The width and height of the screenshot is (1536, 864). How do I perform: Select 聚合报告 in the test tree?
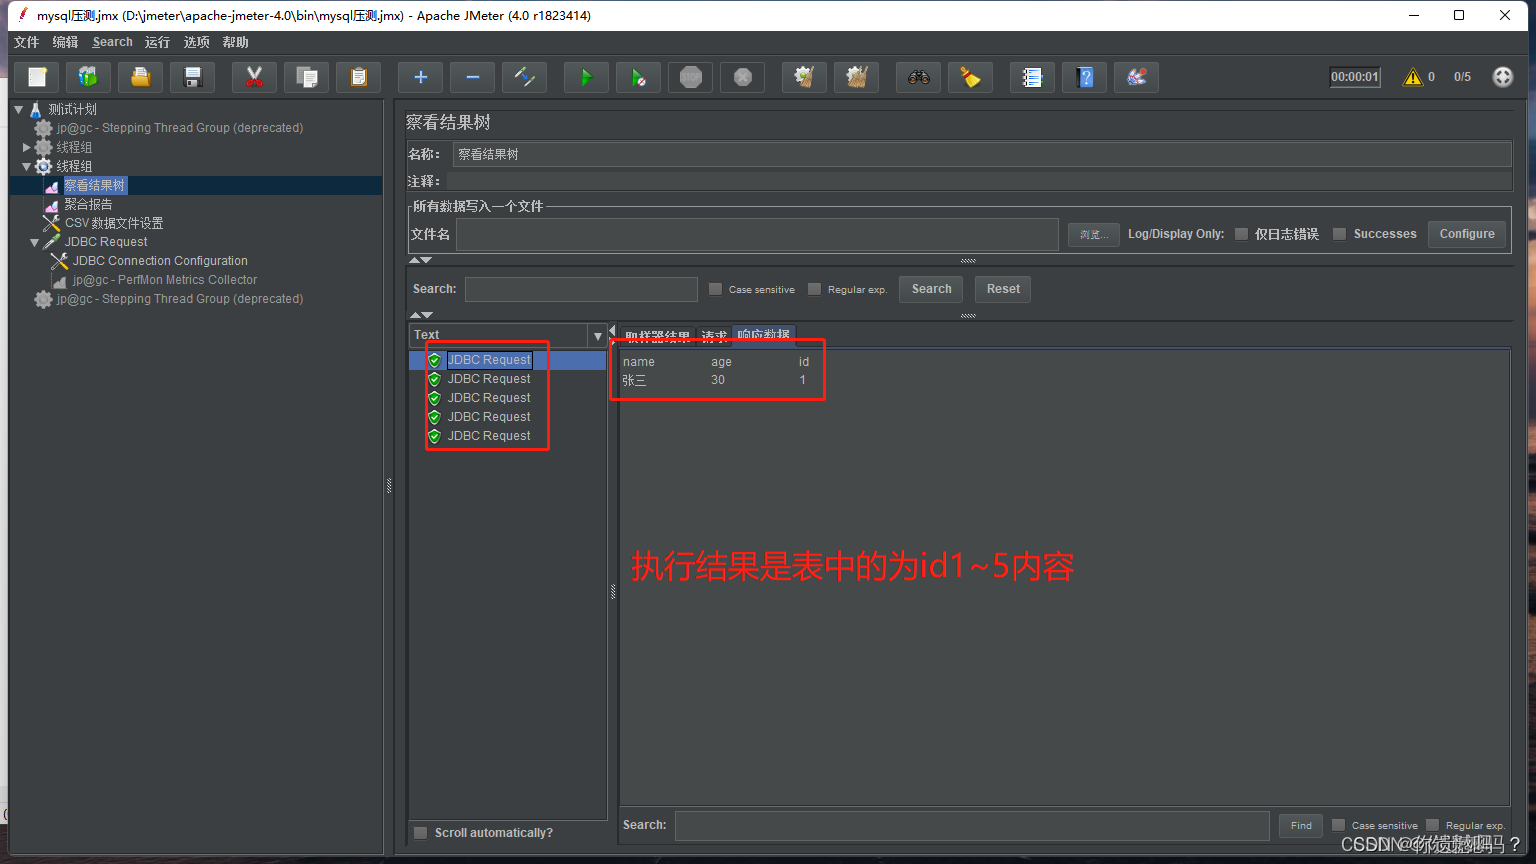coord(88,204)
